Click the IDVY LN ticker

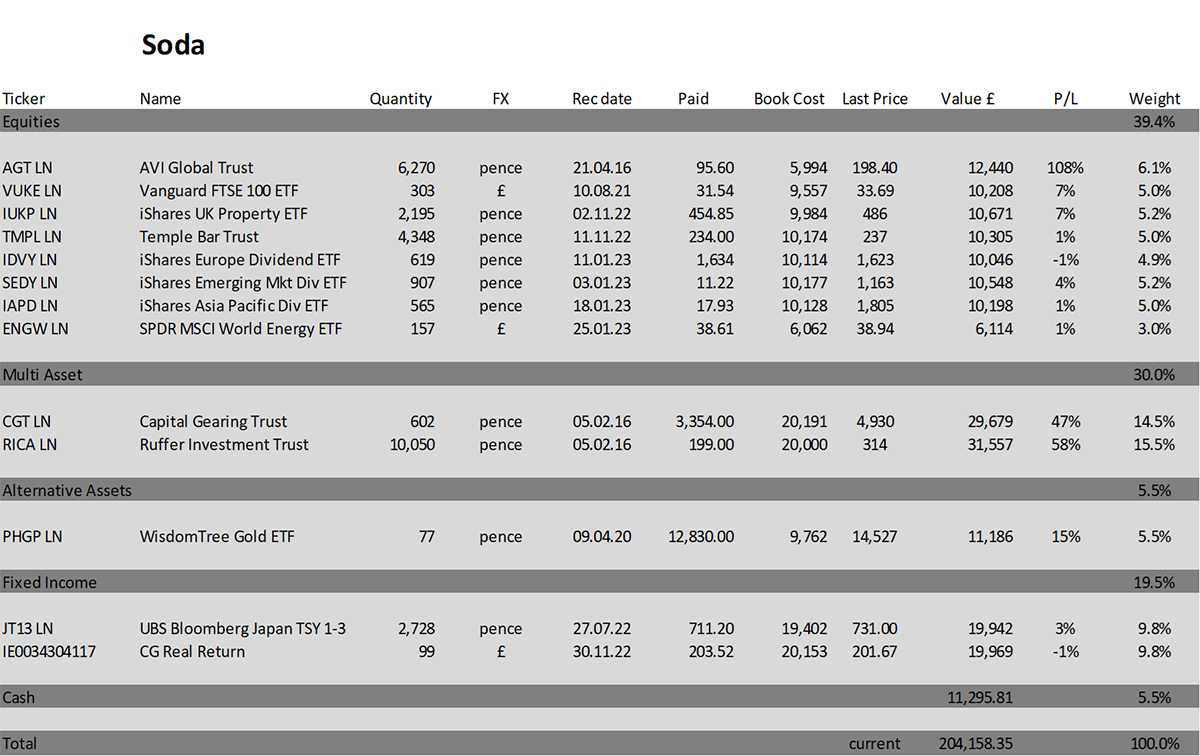[31, 260]
